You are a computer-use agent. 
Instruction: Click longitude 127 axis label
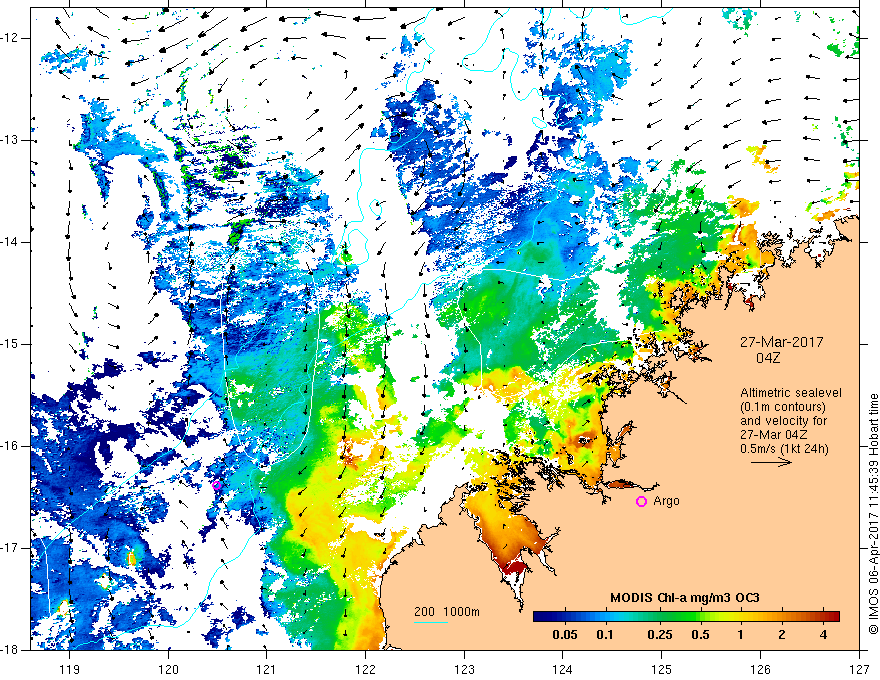pyautogui.click(x=859, y=669)
